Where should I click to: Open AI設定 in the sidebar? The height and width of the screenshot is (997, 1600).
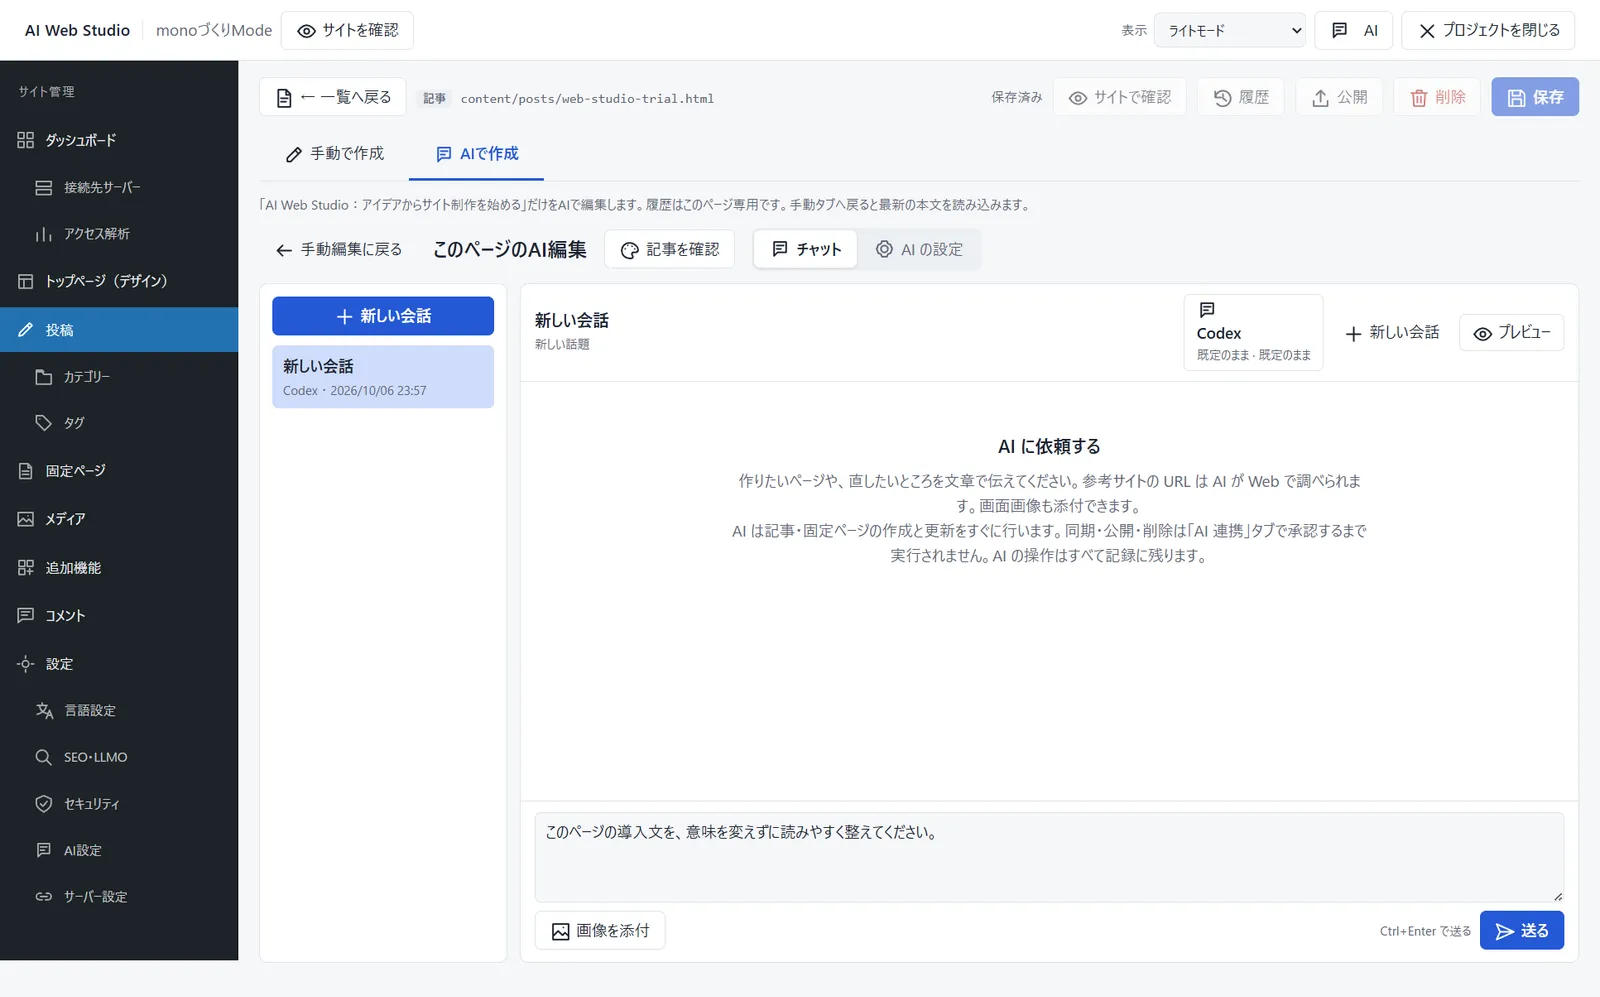tap(119, 850)
